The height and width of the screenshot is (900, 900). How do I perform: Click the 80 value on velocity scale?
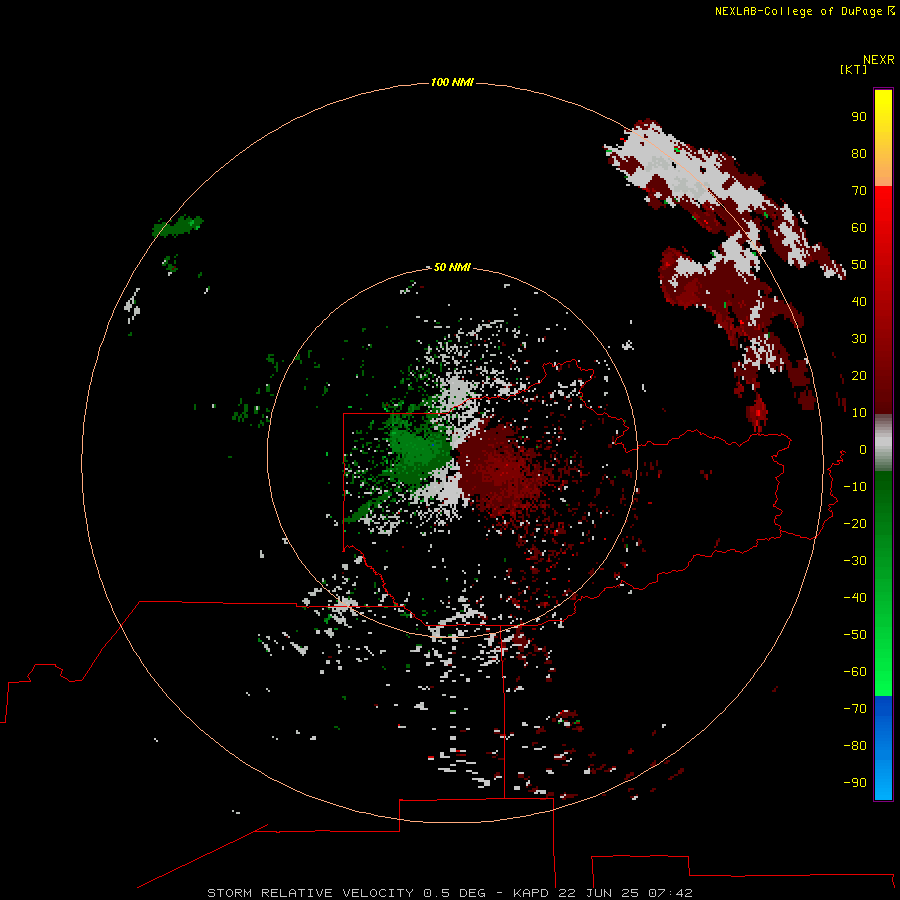859,153
